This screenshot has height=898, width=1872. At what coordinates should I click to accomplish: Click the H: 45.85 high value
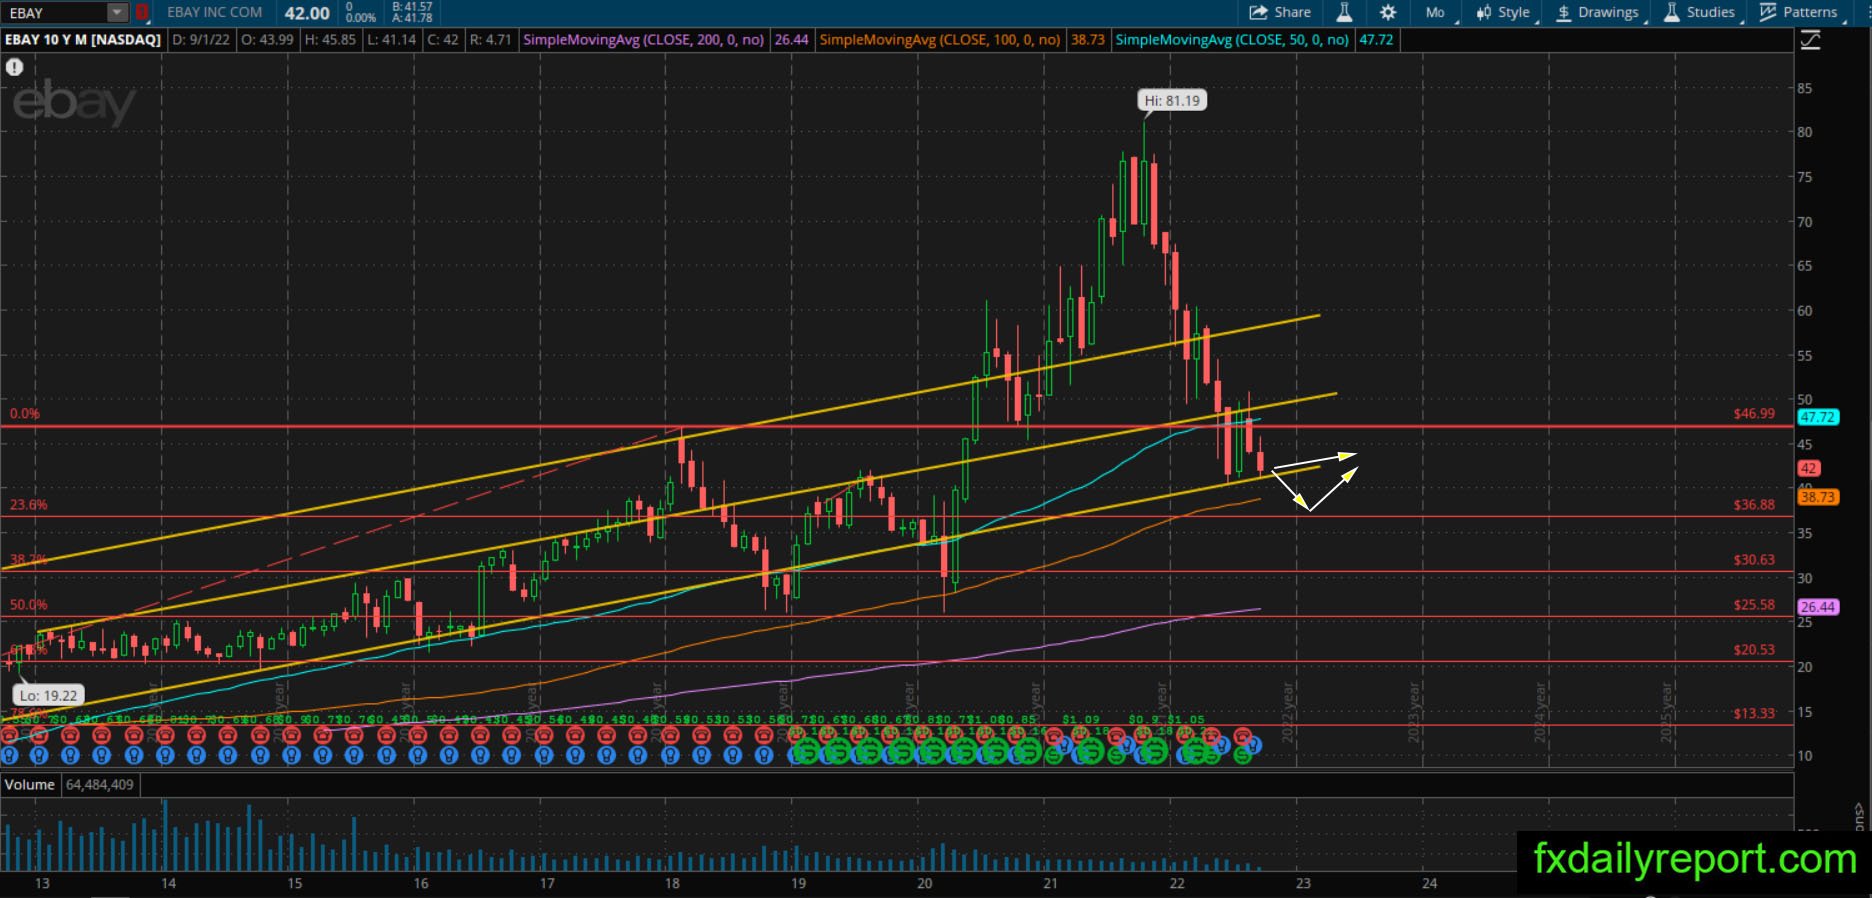point(330,40)
